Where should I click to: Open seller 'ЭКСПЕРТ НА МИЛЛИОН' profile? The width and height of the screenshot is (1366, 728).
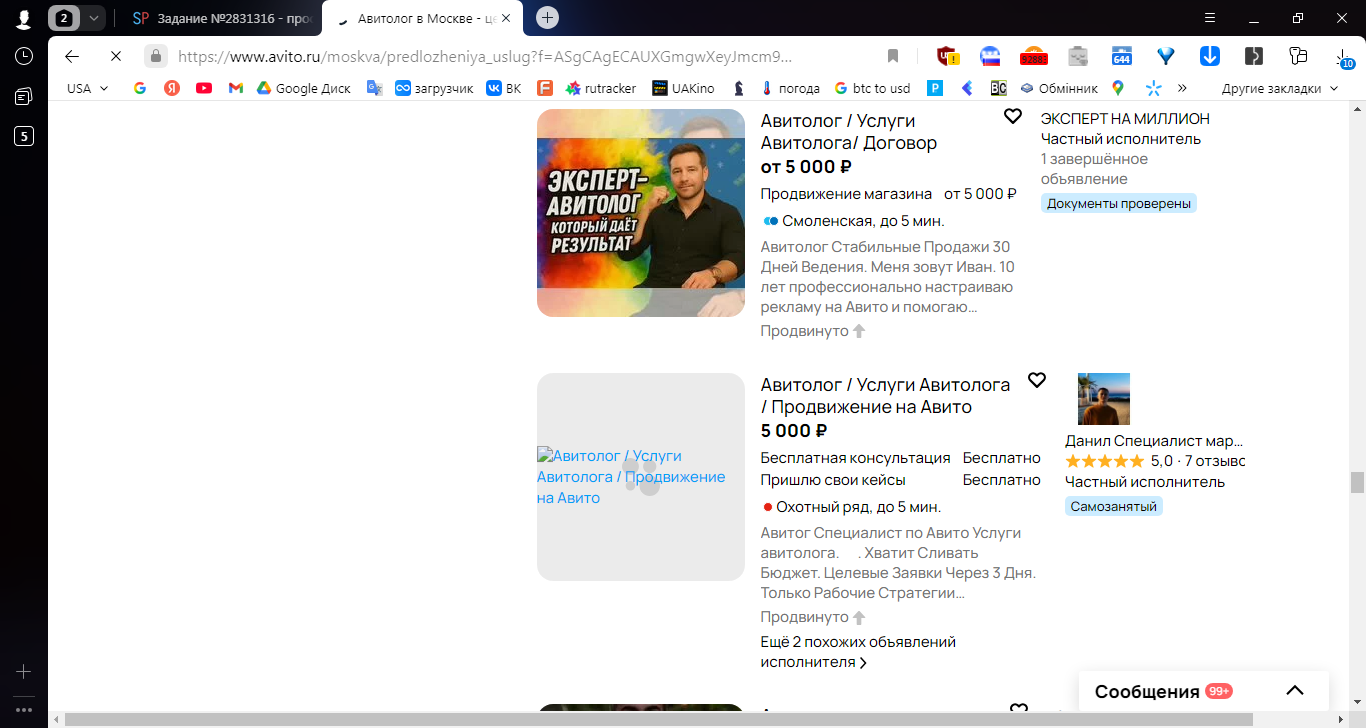1125,119
